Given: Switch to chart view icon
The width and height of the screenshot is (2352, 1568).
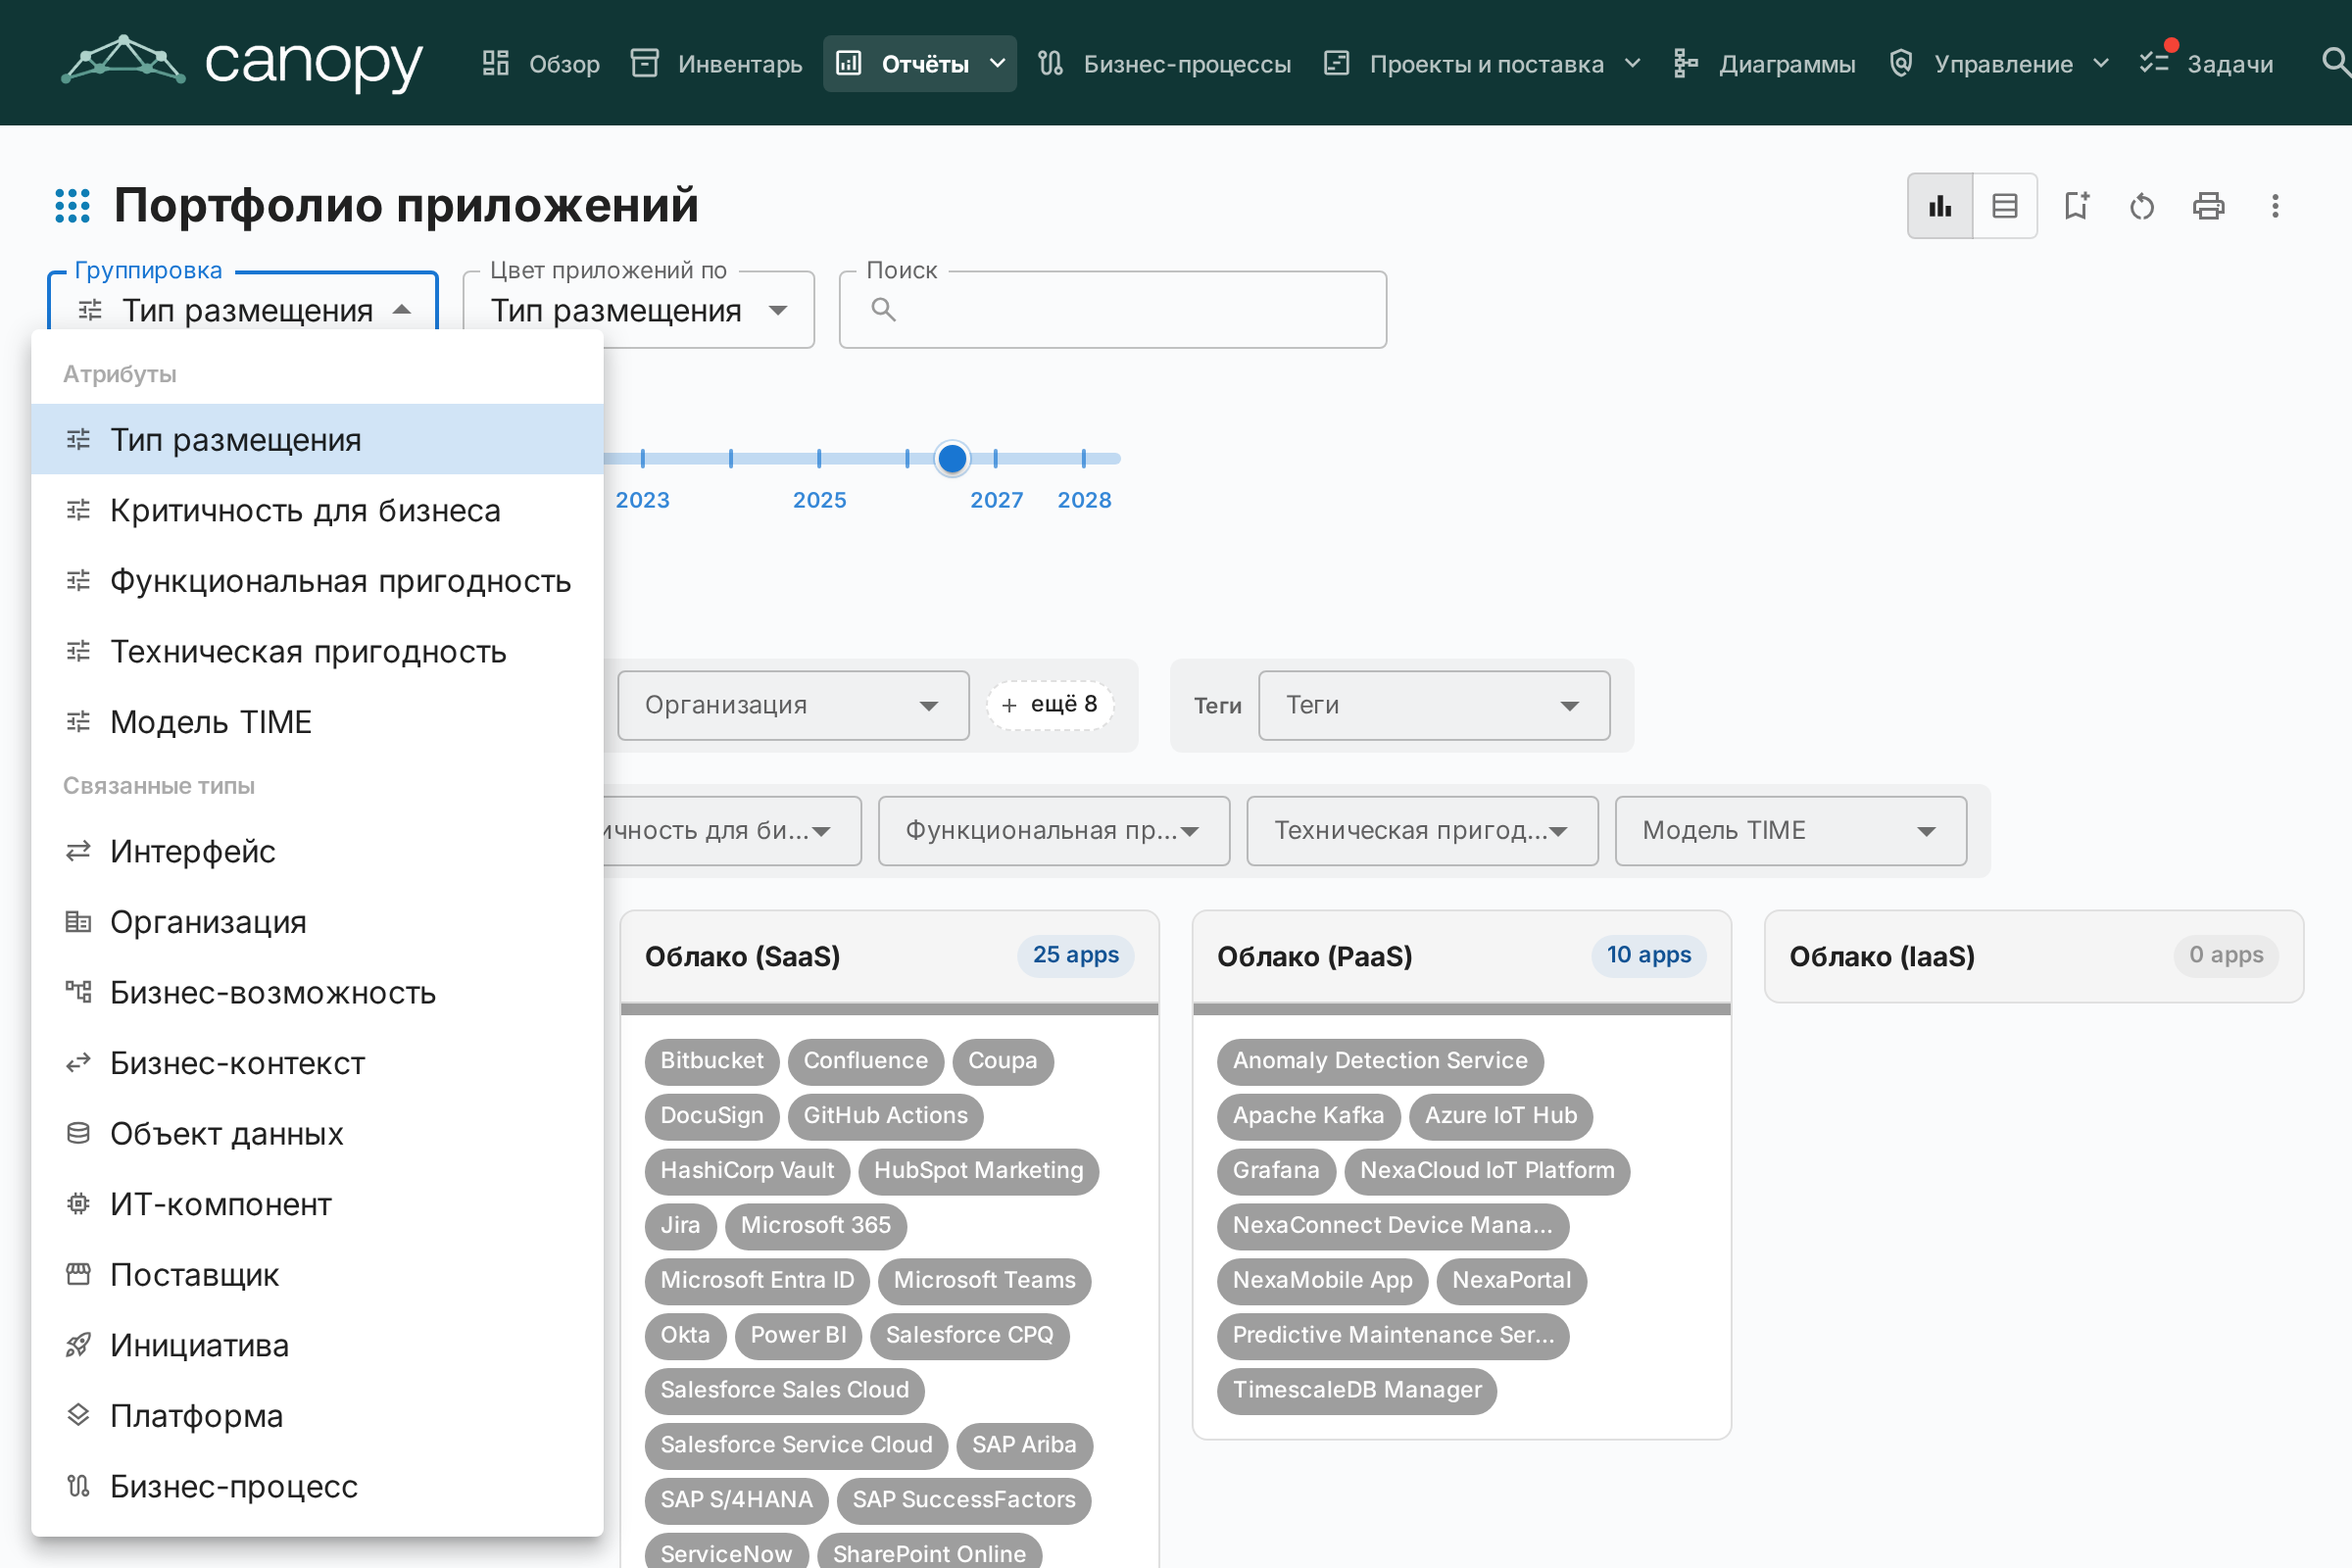Looking at the screenshot, I should point(1939,206).
